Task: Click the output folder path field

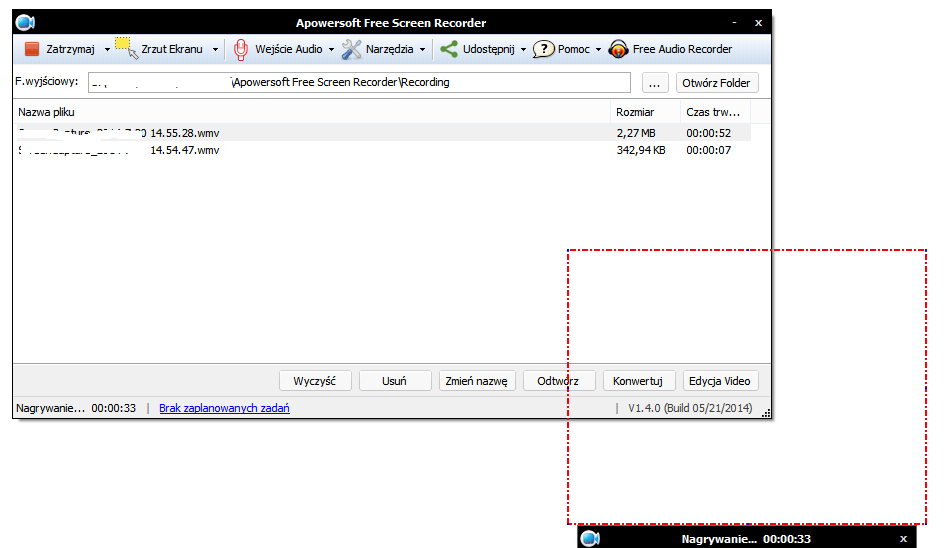Action: click(x=359, y=83)
